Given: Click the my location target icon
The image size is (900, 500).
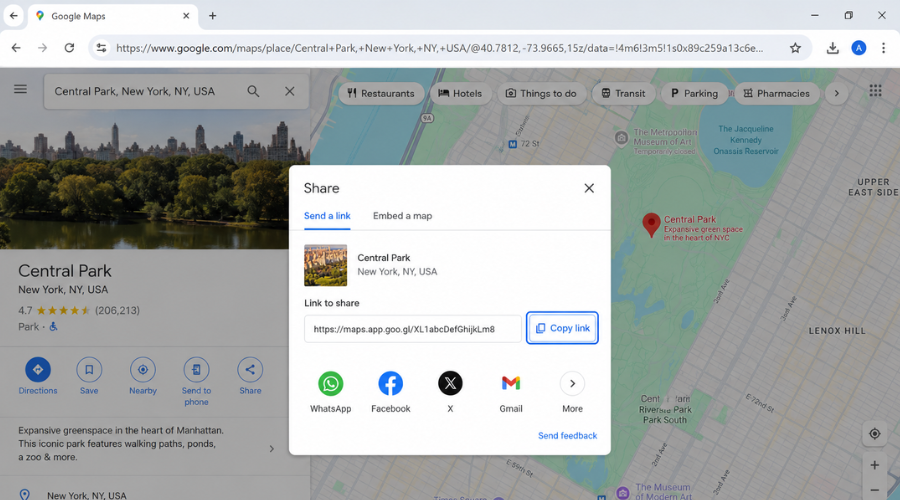Looking at the screenshot, I should point(874,434).
